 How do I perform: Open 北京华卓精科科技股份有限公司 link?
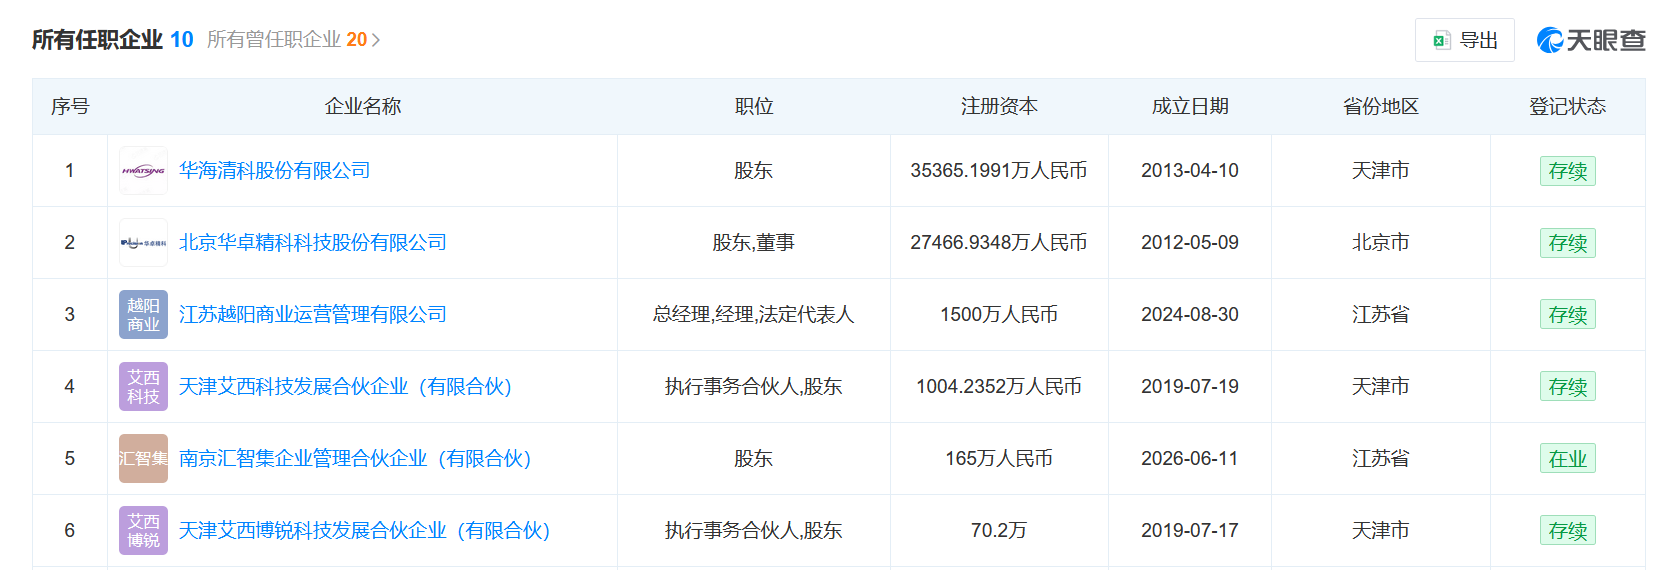(x=312, y=243)
